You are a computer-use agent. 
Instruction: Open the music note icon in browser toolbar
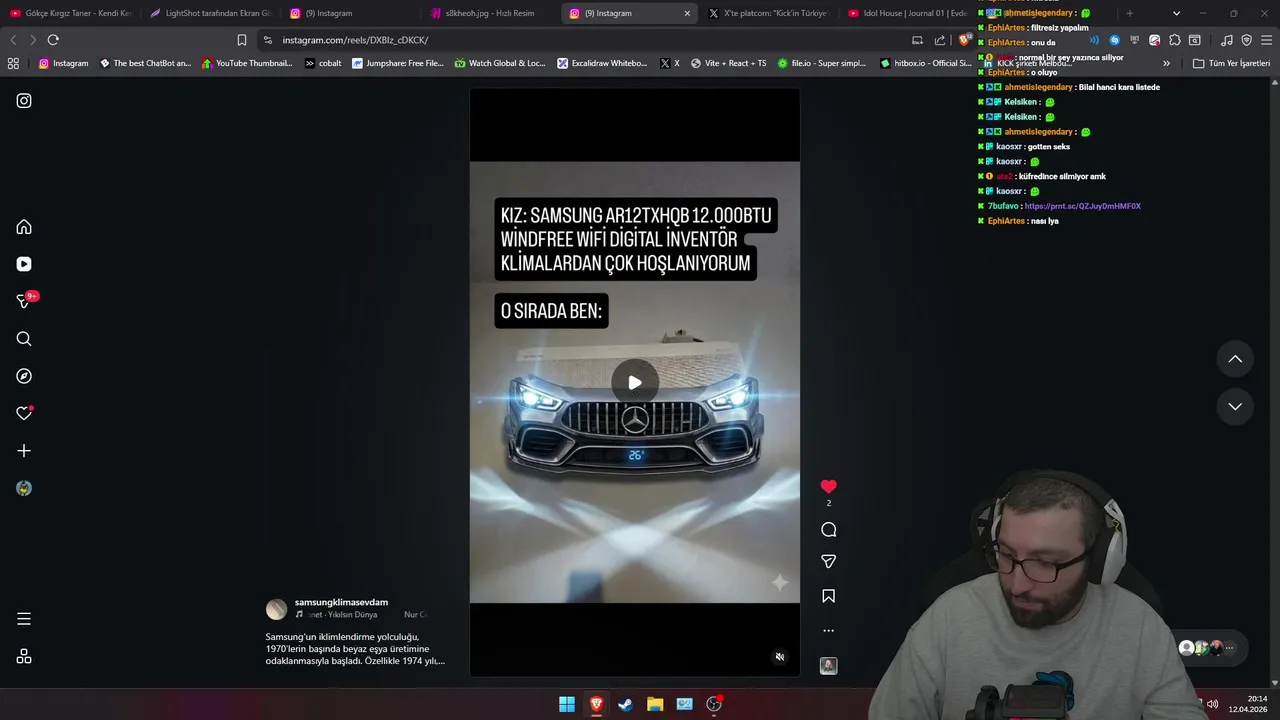tap(1226, 40)
